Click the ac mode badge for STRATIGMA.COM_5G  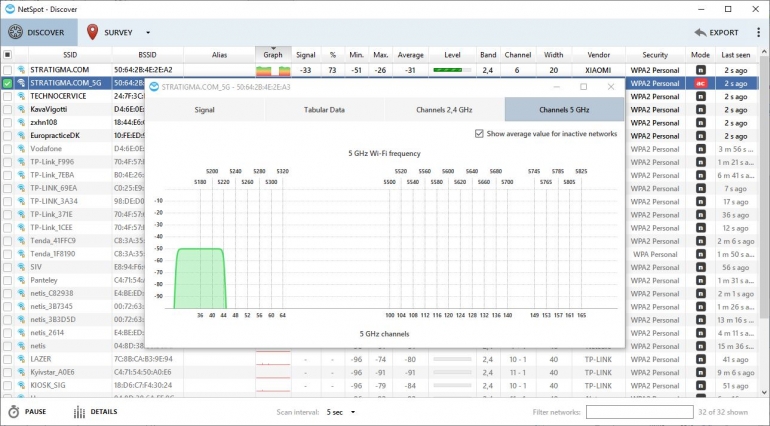click(x=700, y=84)
